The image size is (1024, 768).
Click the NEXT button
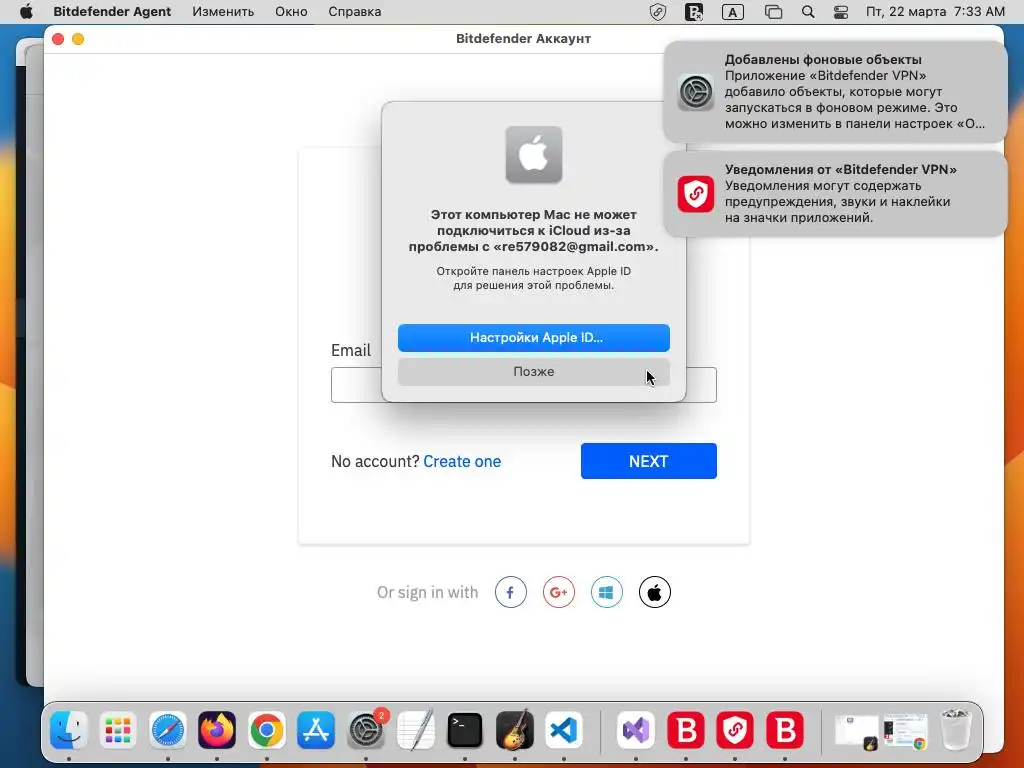click(x=648, y=461)
